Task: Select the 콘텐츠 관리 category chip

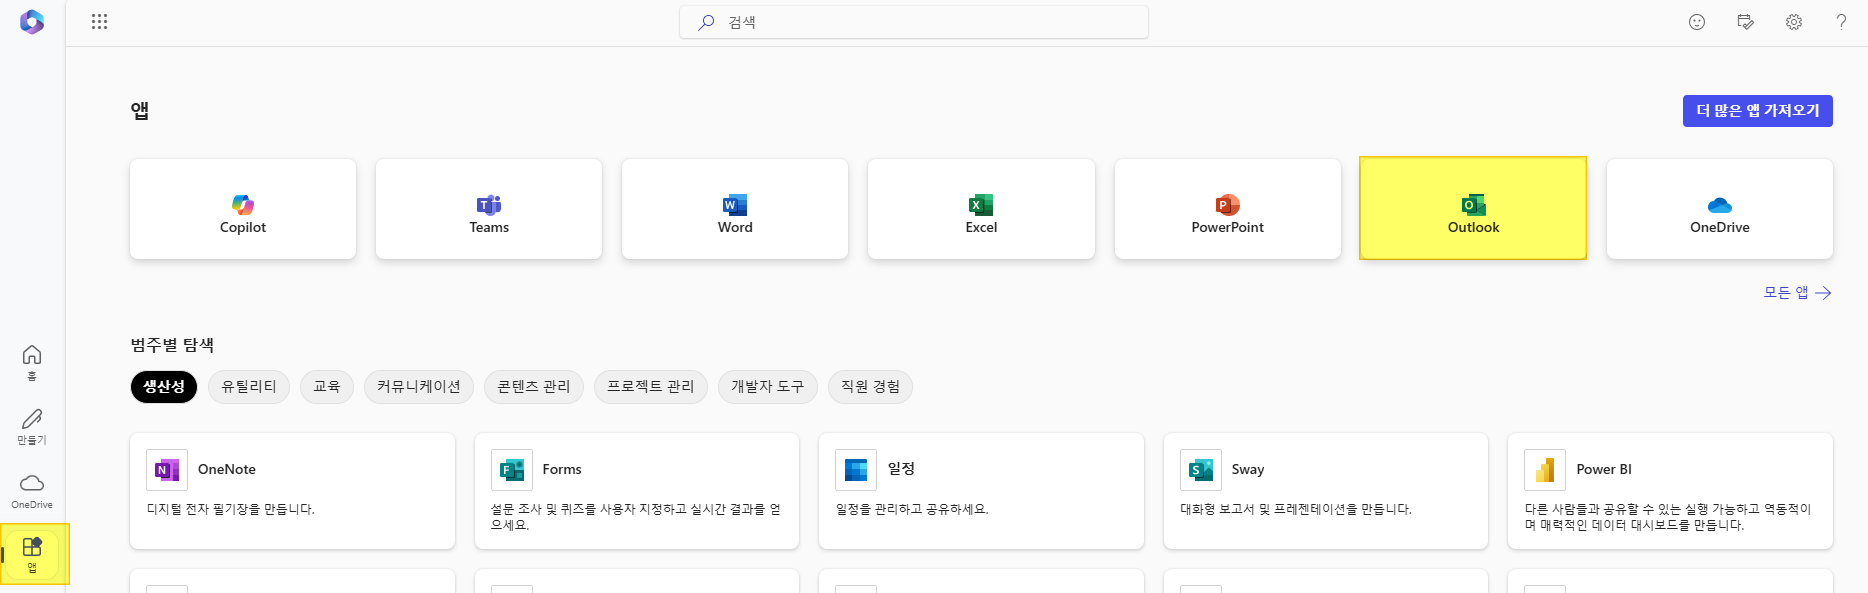Action: click(534, 387)
